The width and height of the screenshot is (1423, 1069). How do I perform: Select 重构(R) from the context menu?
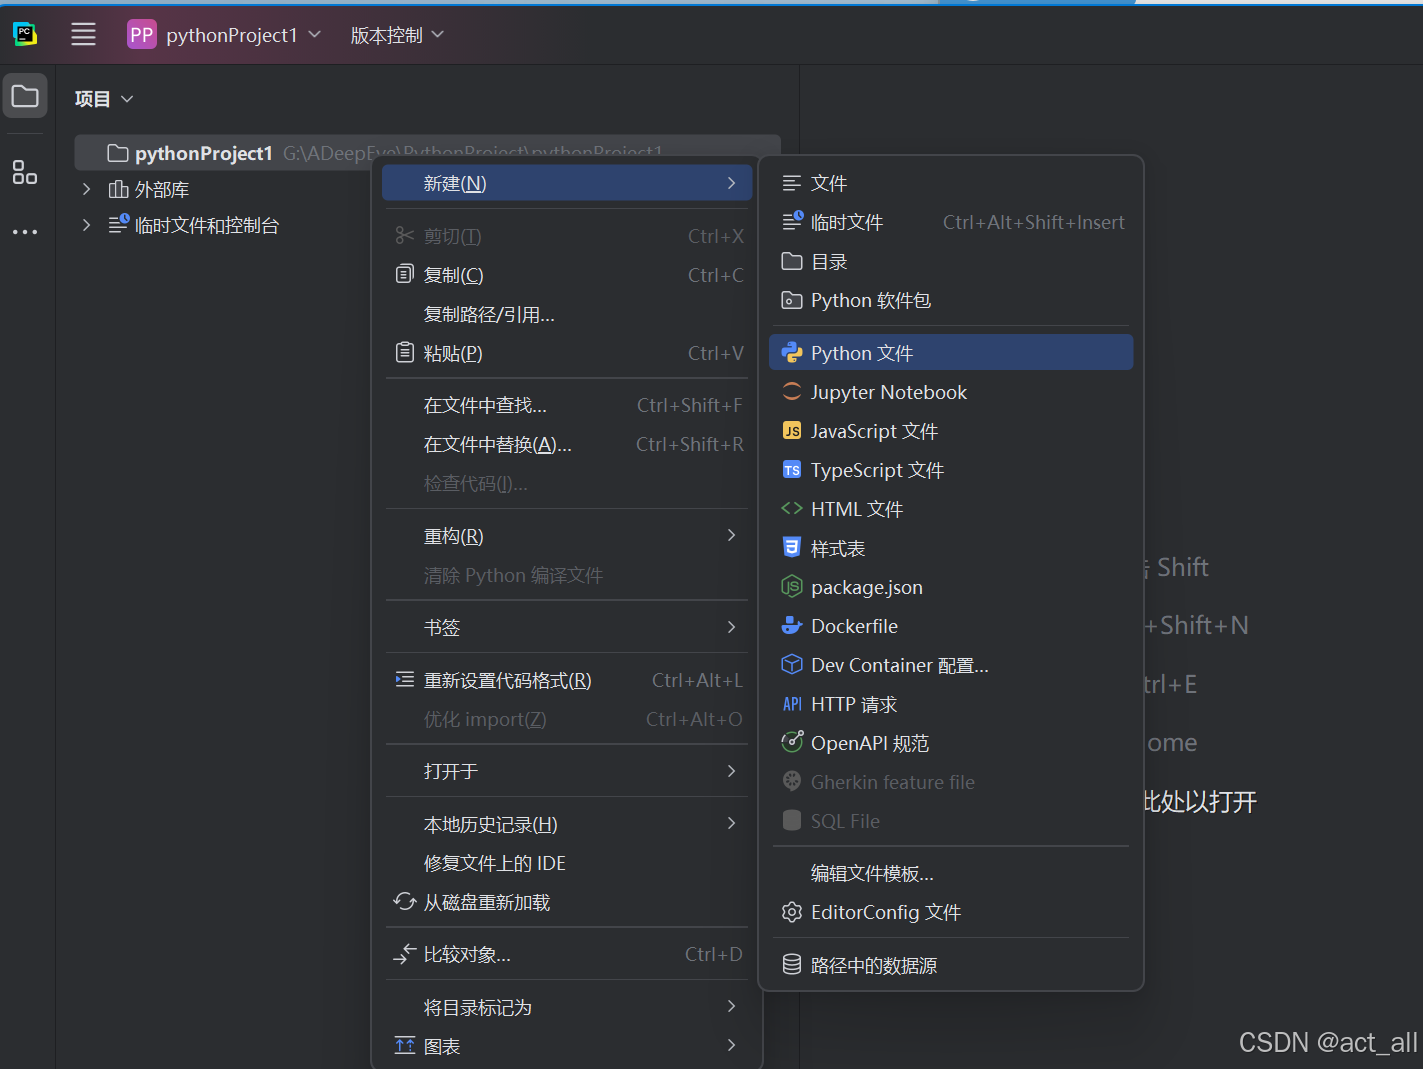click(453, 535)
